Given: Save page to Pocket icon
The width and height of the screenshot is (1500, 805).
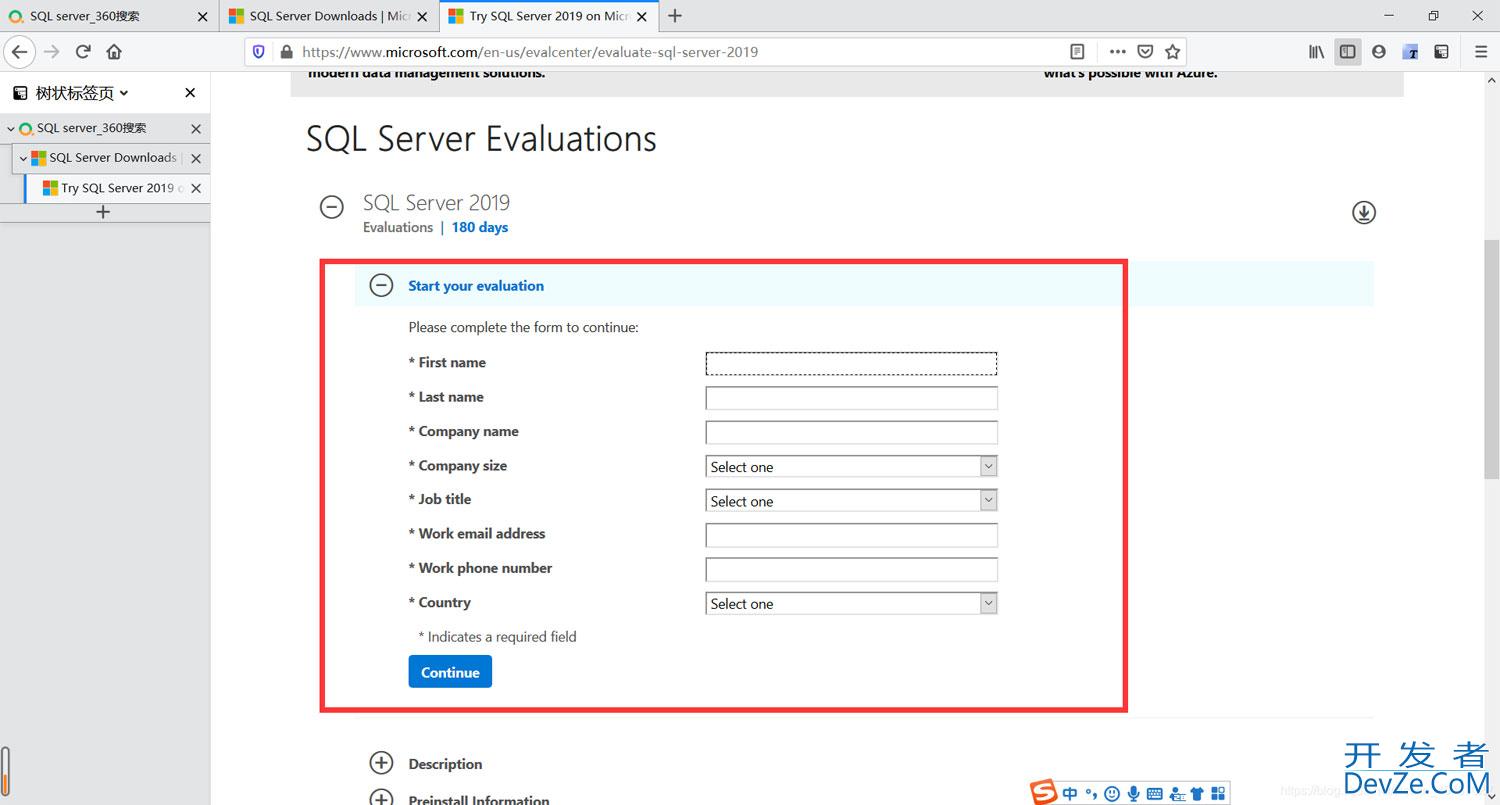Looking at the screenshot, I should (1146, 51).
